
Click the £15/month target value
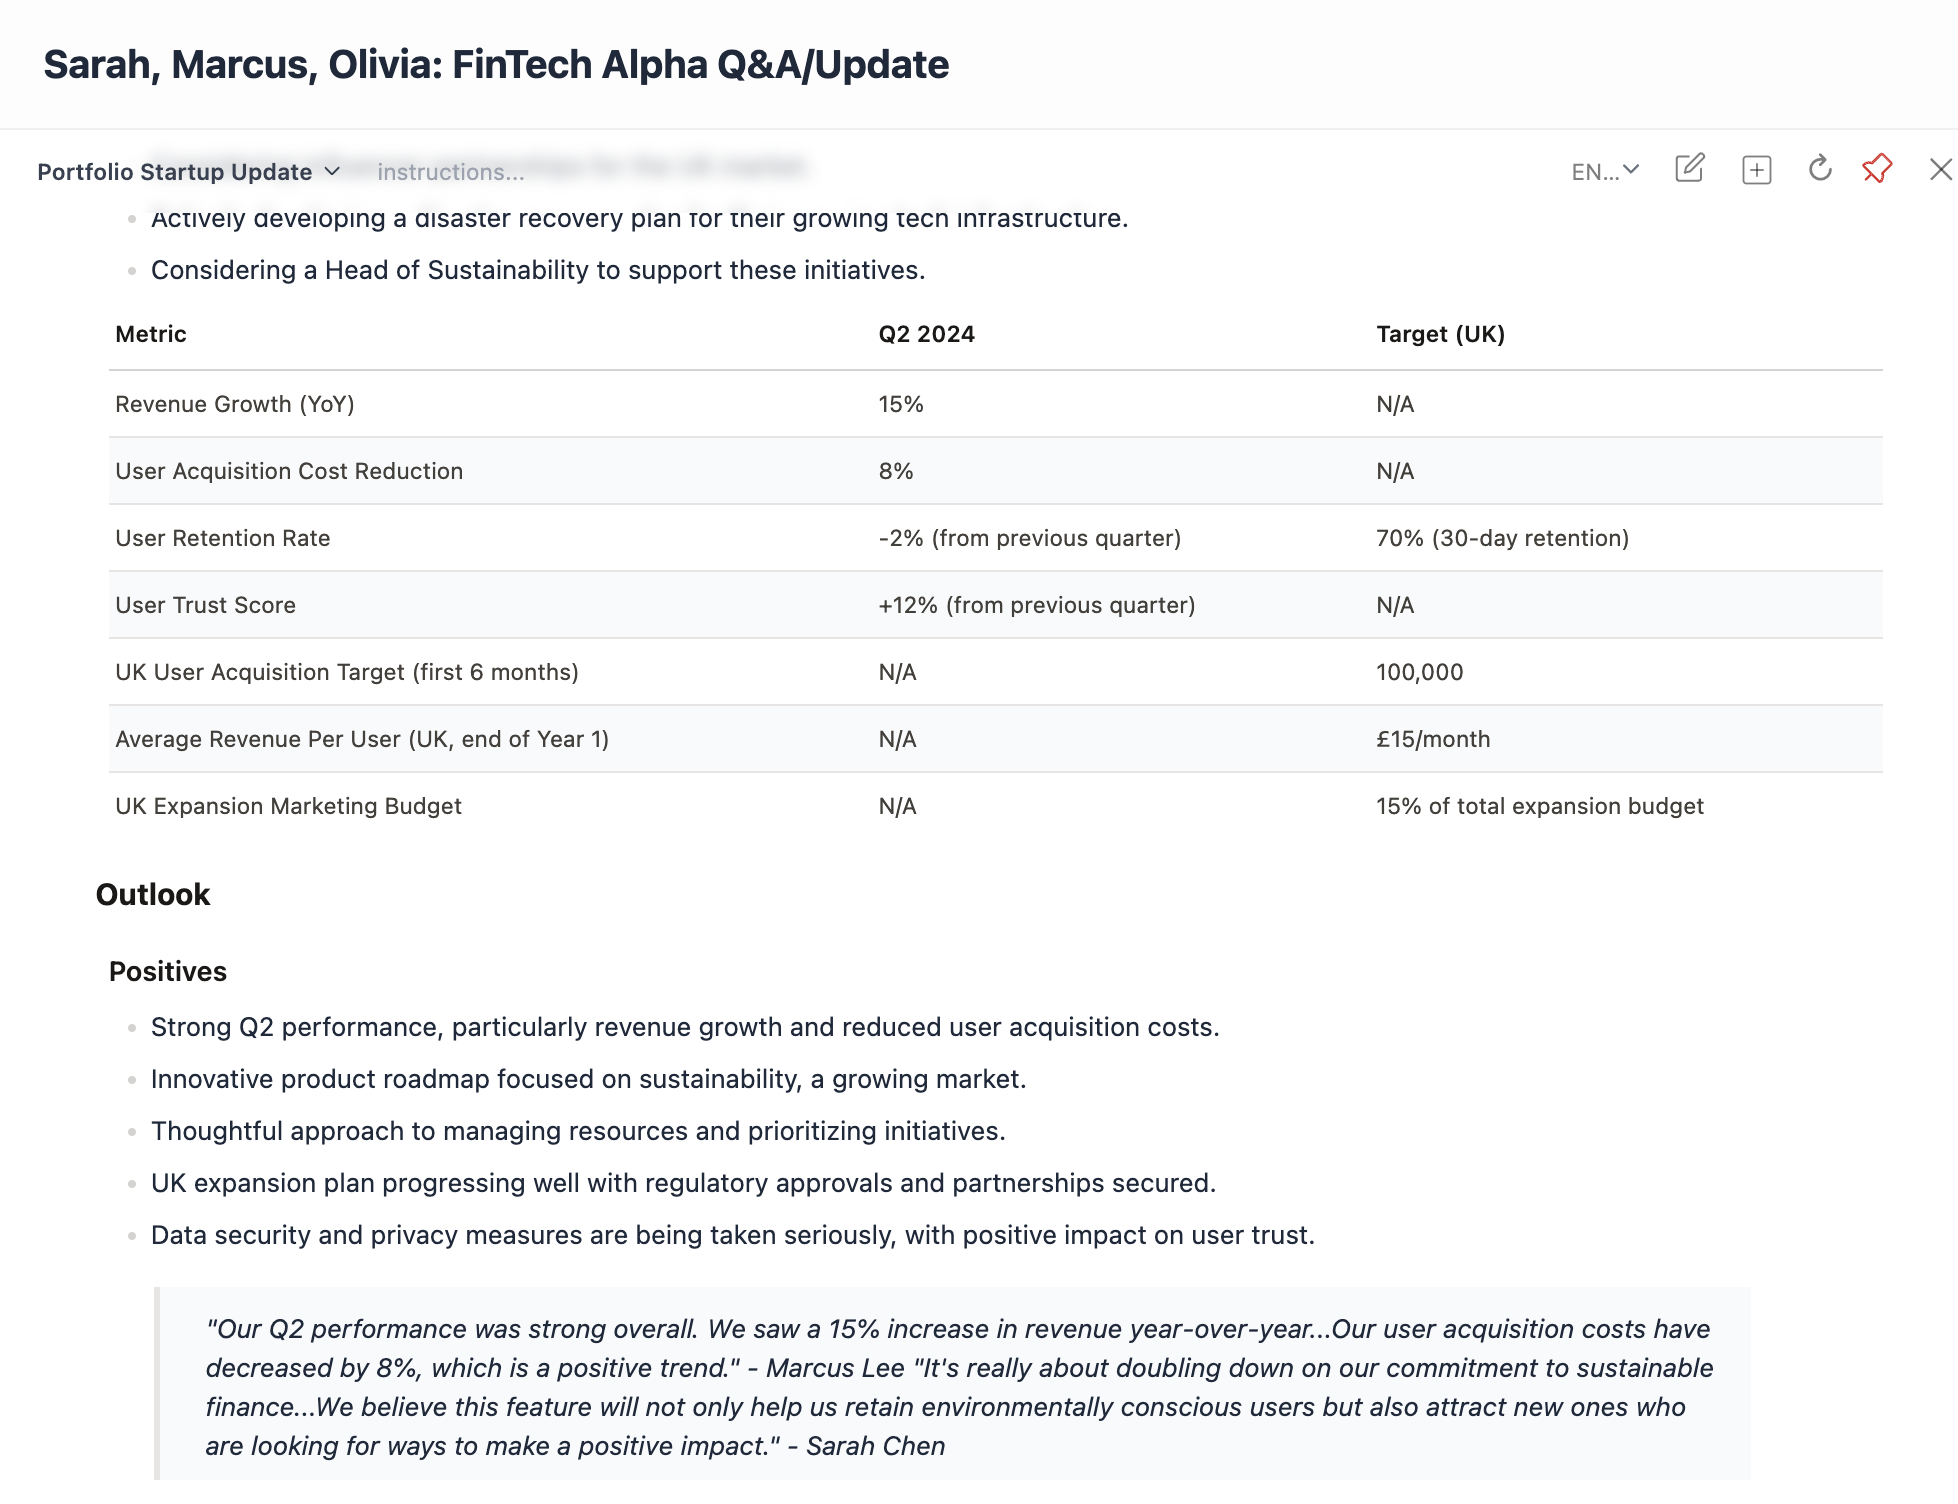click(1433, 739)
